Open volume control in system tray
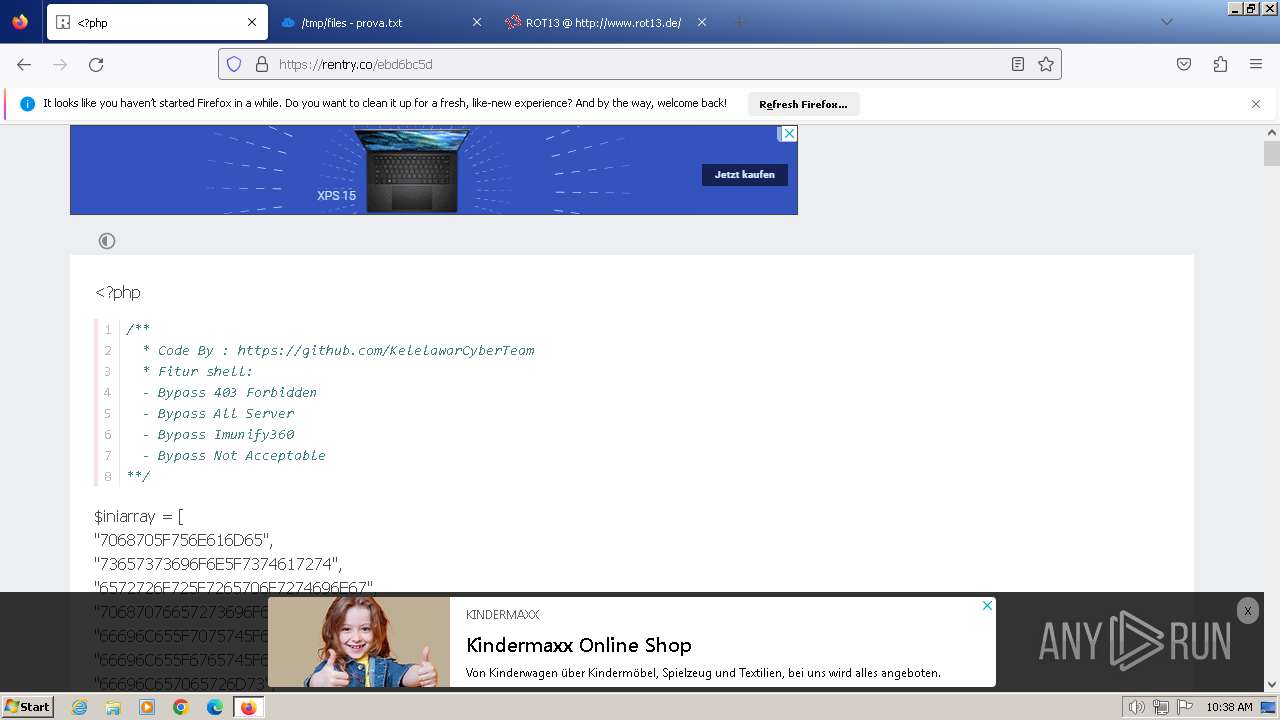The image size is (1280, 720). [1137, 707]
